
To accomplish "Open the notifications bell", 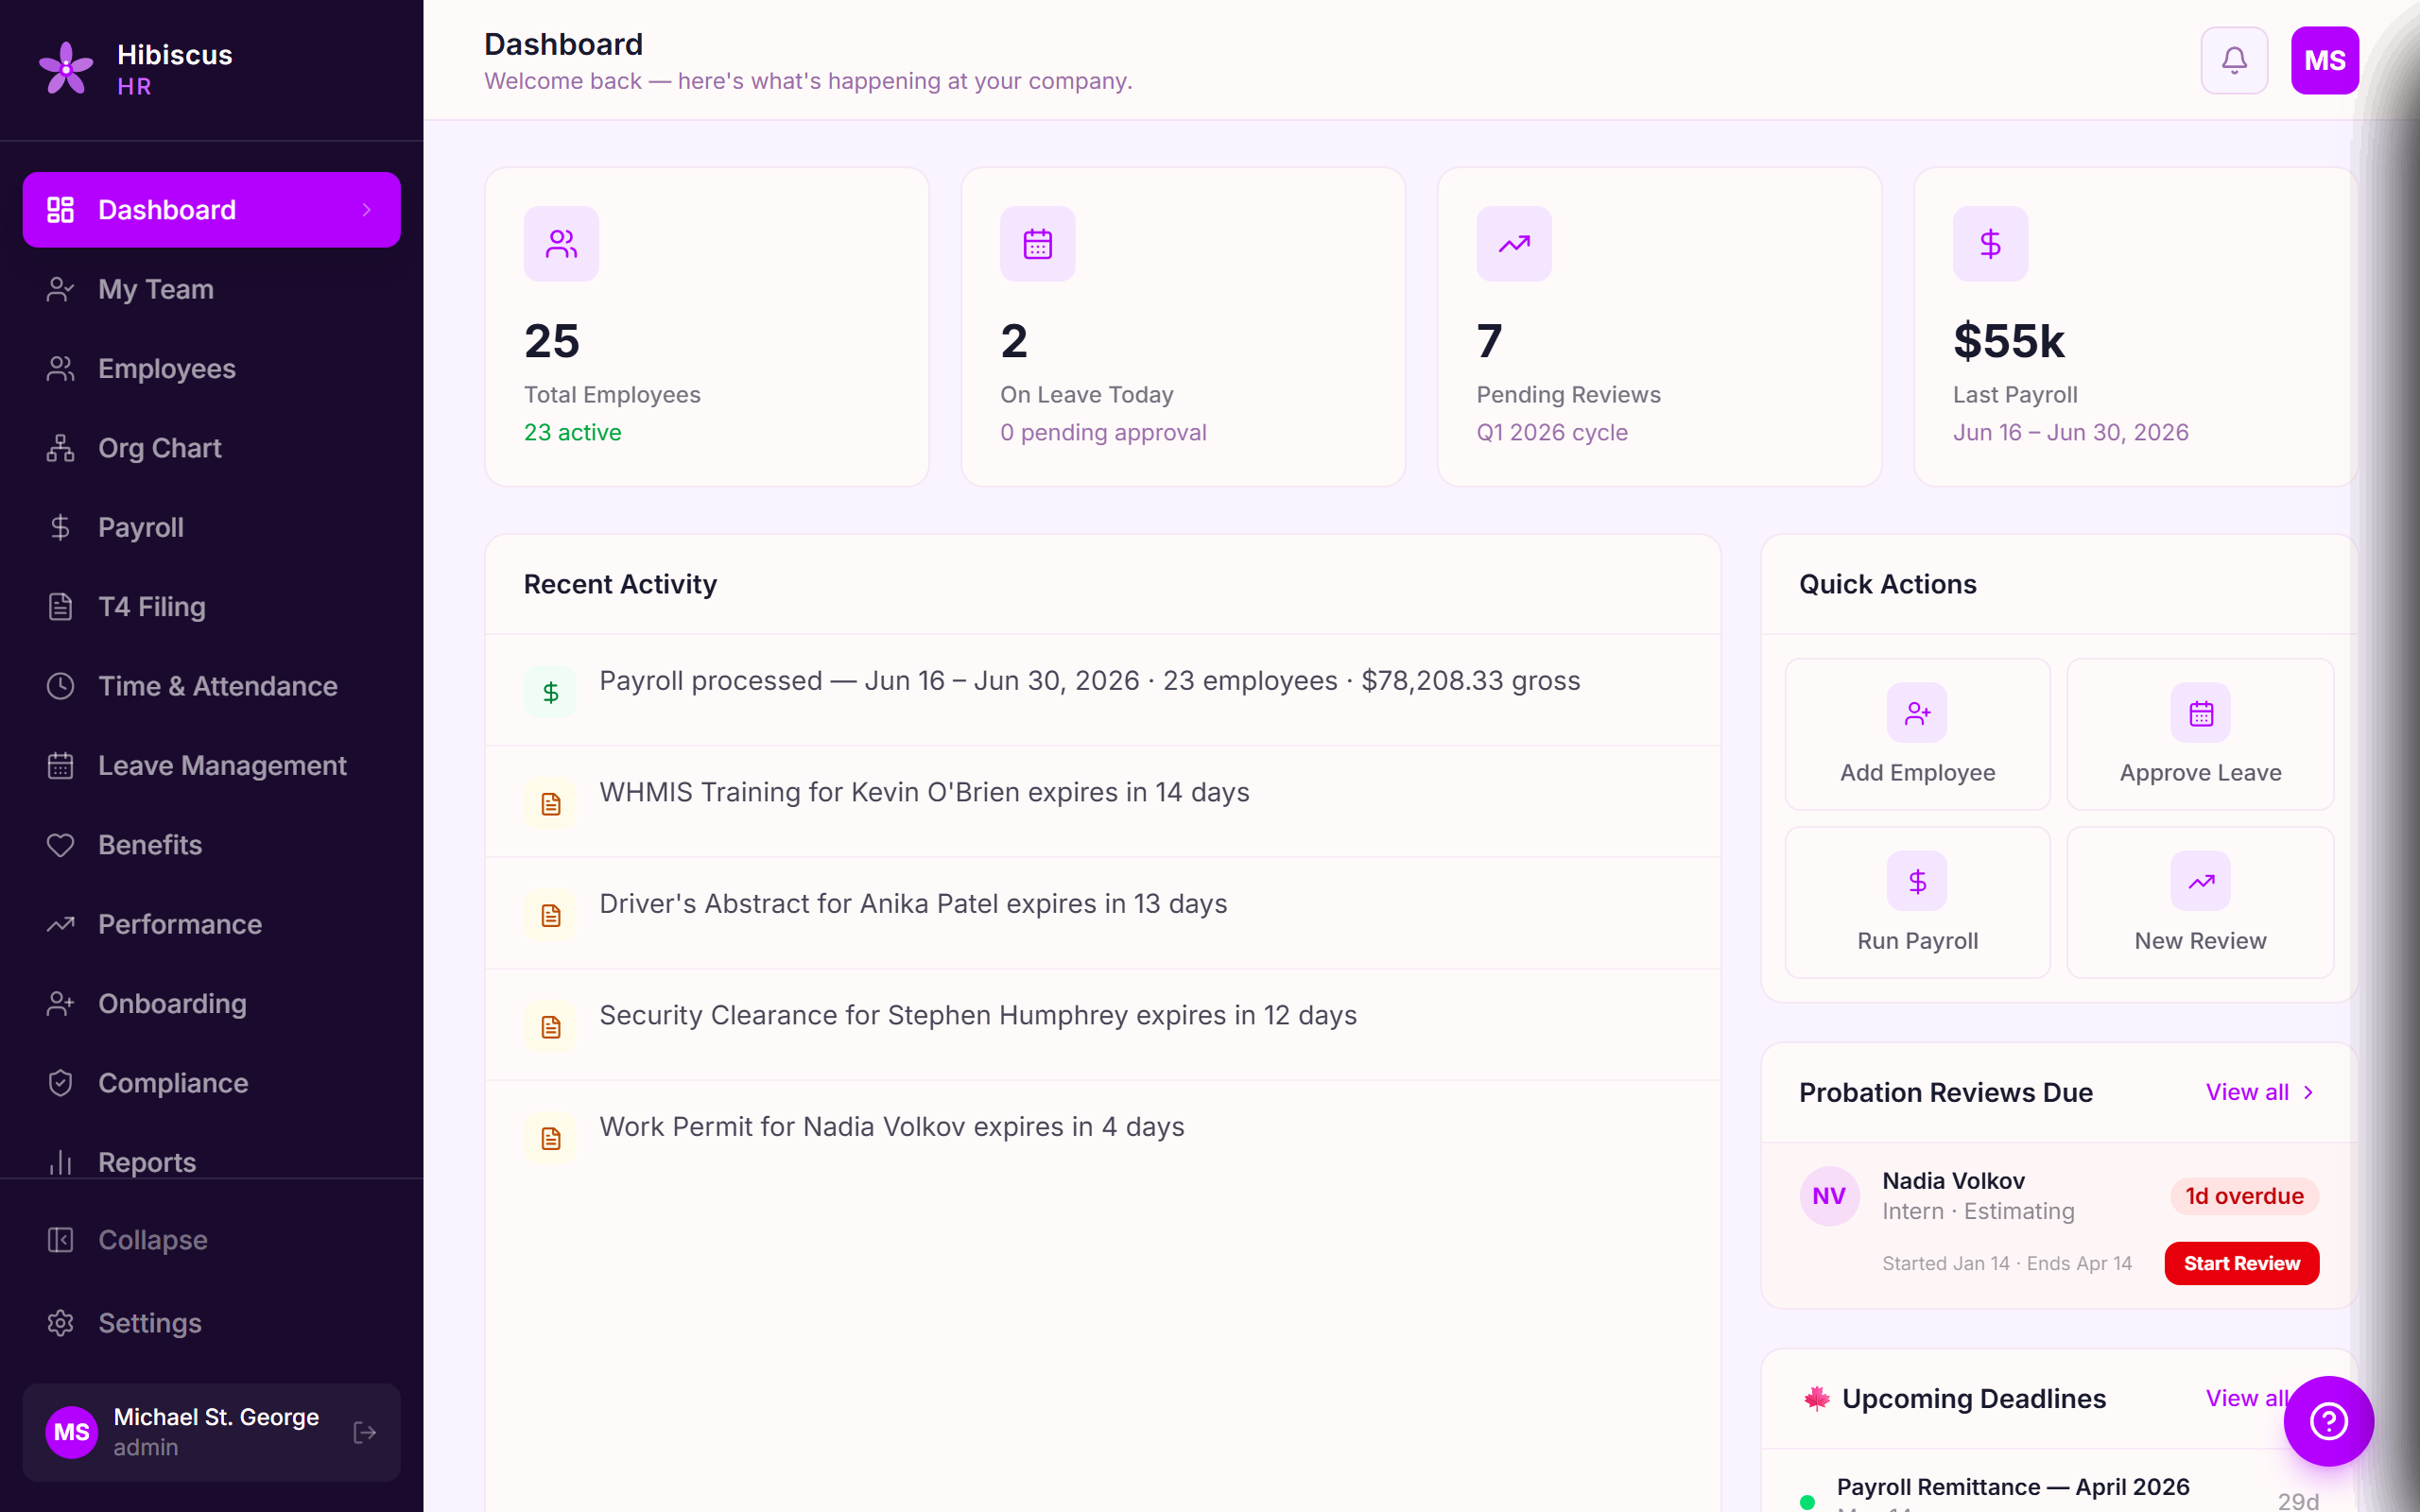I will 2233,61.
